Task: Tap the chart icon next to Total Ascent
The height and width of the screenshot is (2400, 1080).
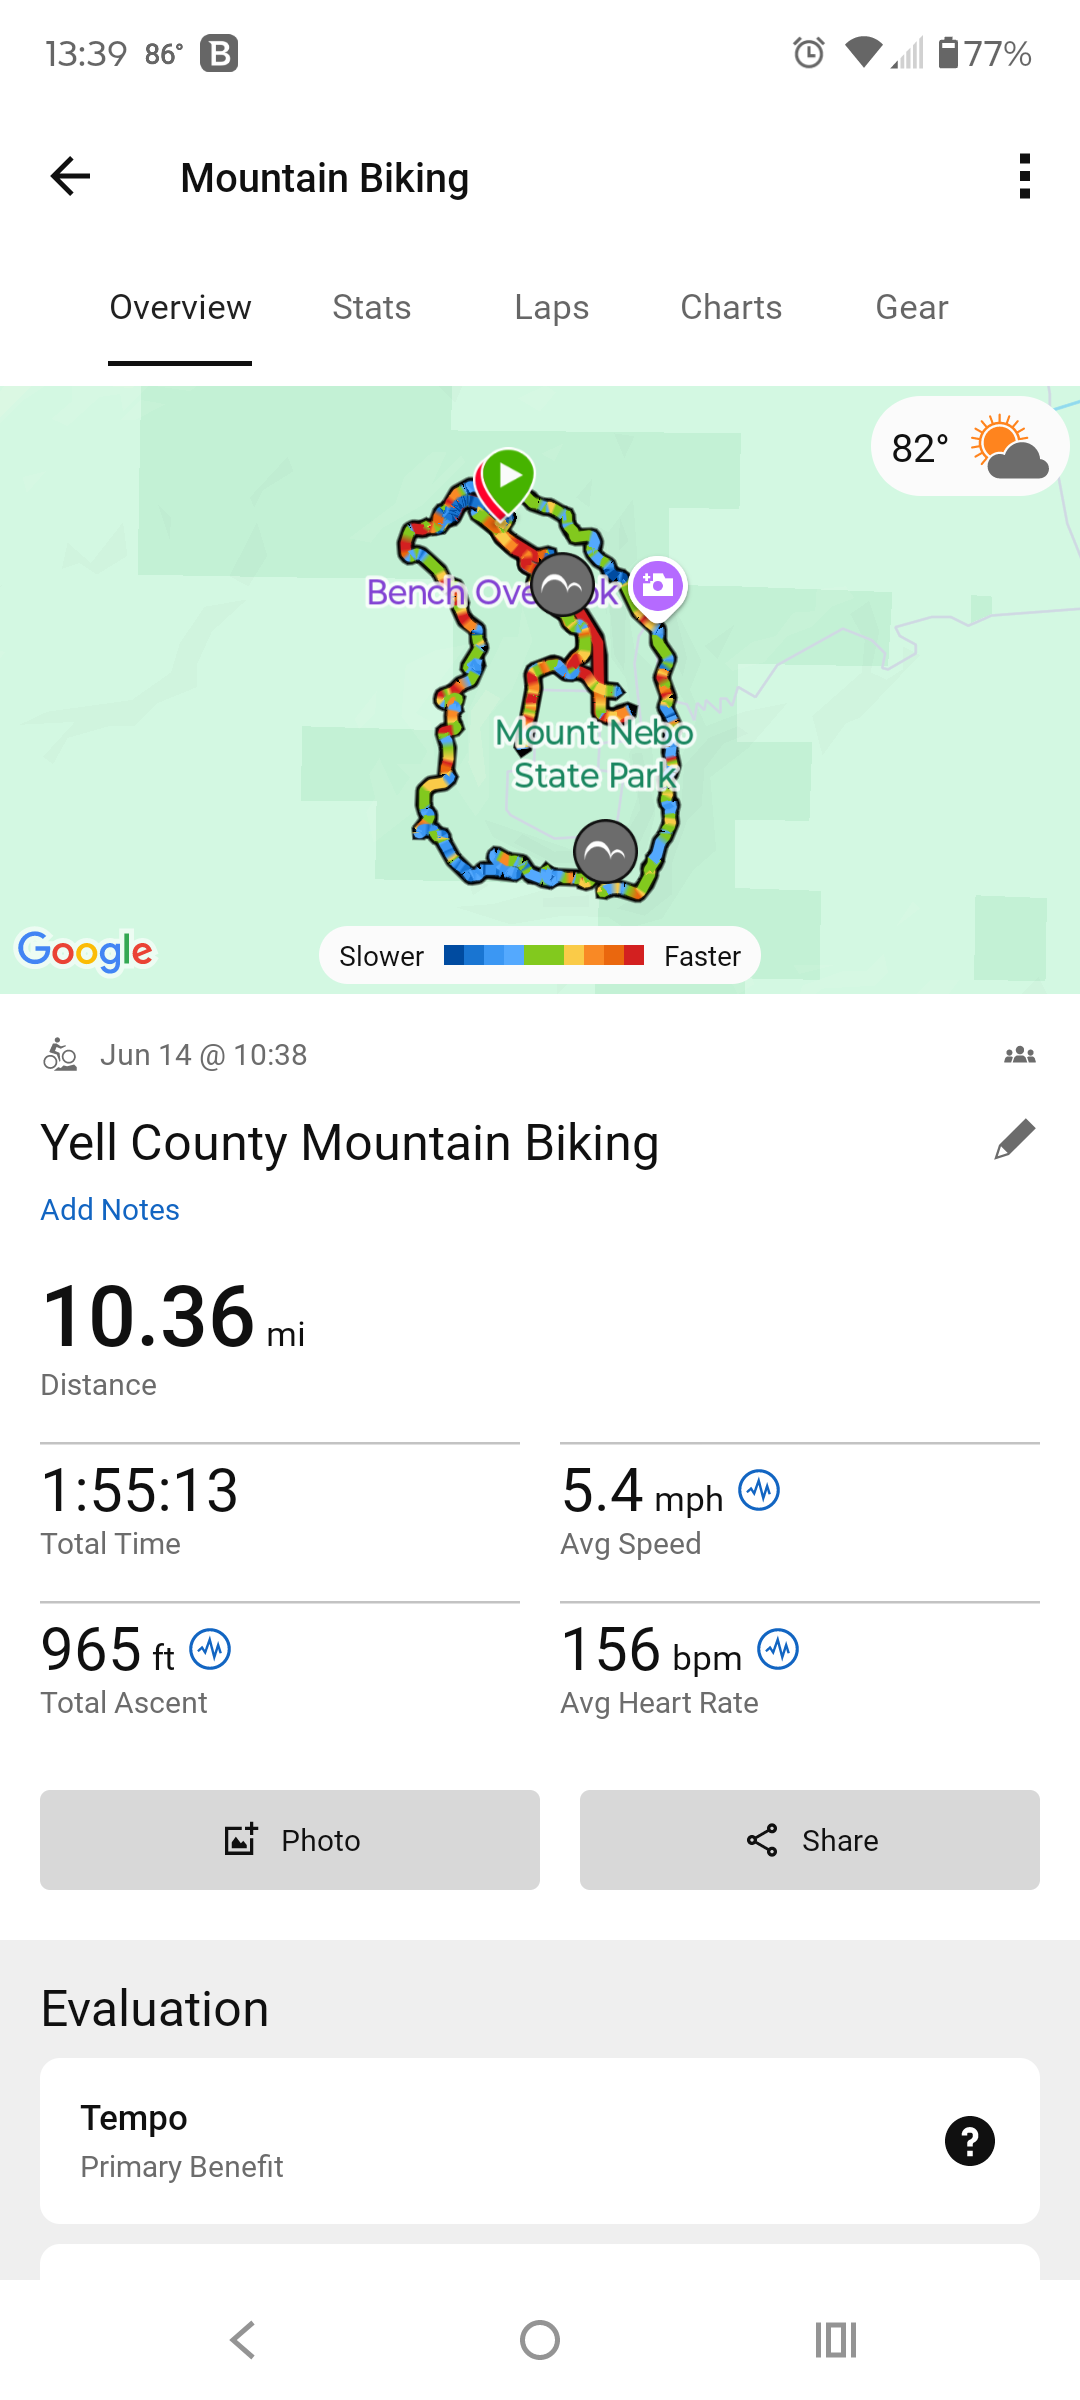Action: 210,1649
